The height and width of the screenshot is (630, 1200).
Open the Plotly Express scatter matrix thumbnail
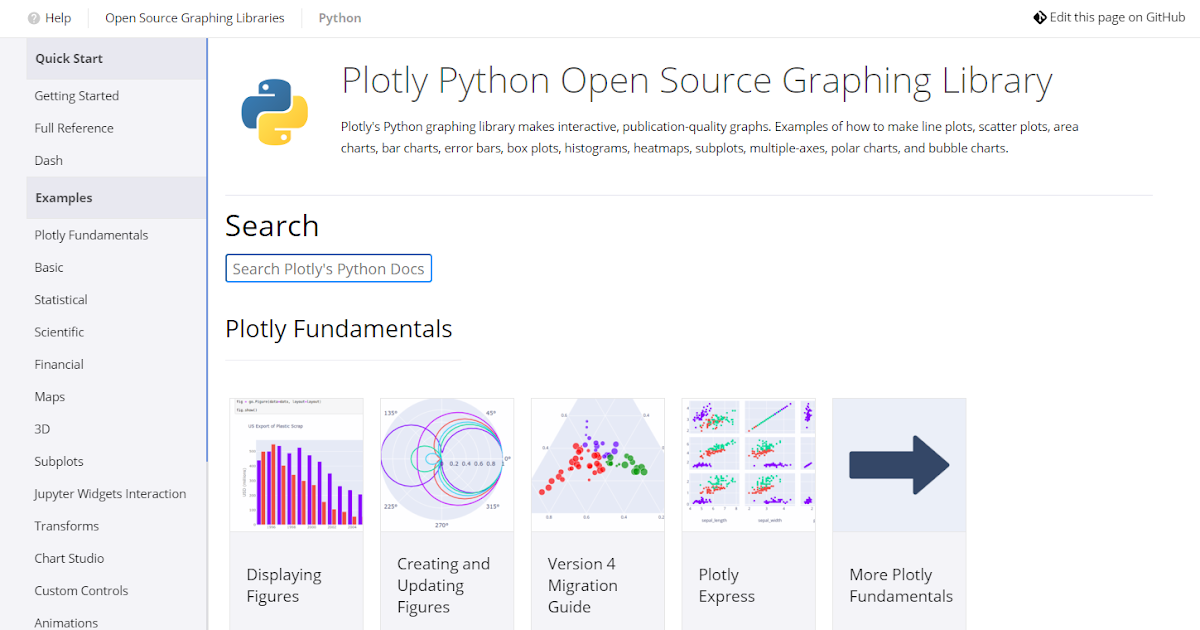(748, 465)
